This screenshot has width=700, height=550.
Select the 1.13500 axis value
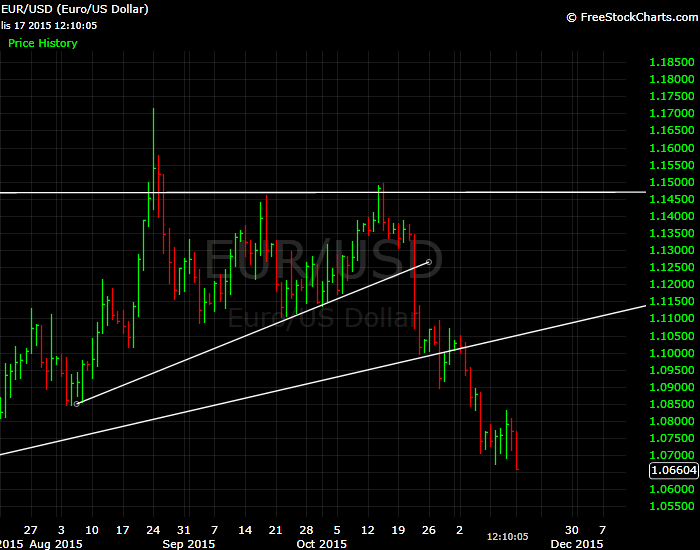(672, 233)
